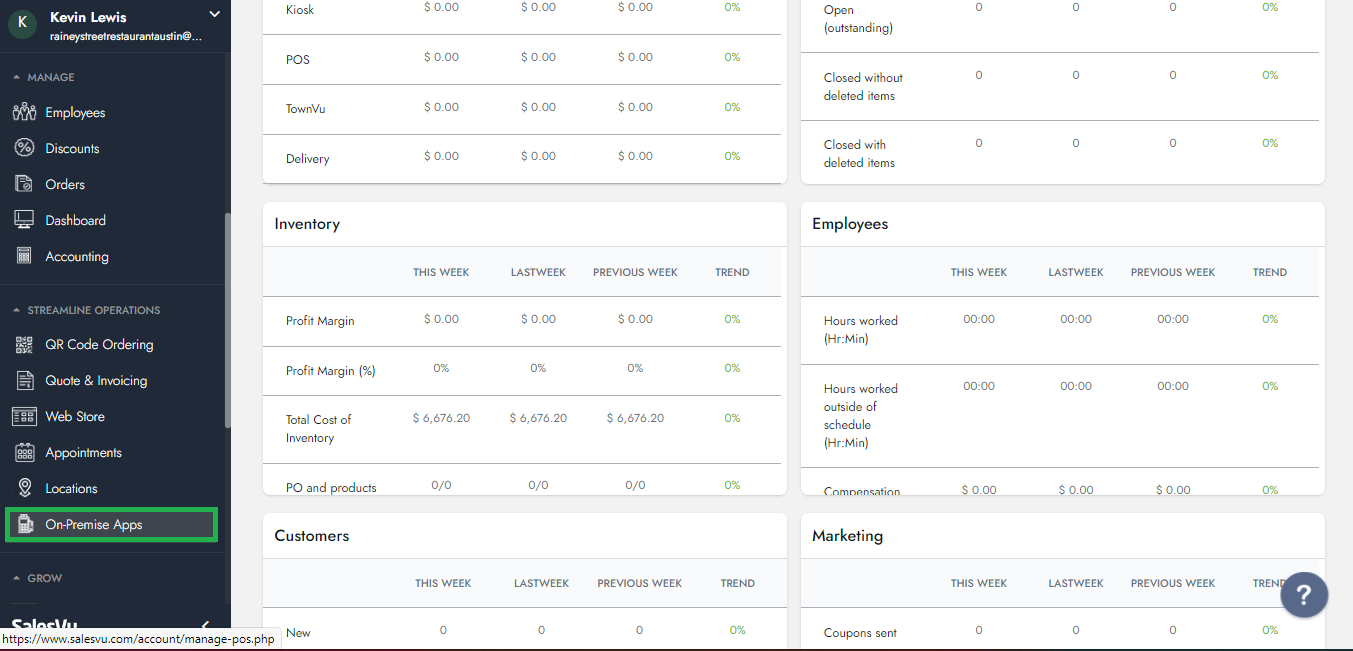1353x651 pixels.
Task: Collapse the Streamline Operations section
Action: [16, 310]
